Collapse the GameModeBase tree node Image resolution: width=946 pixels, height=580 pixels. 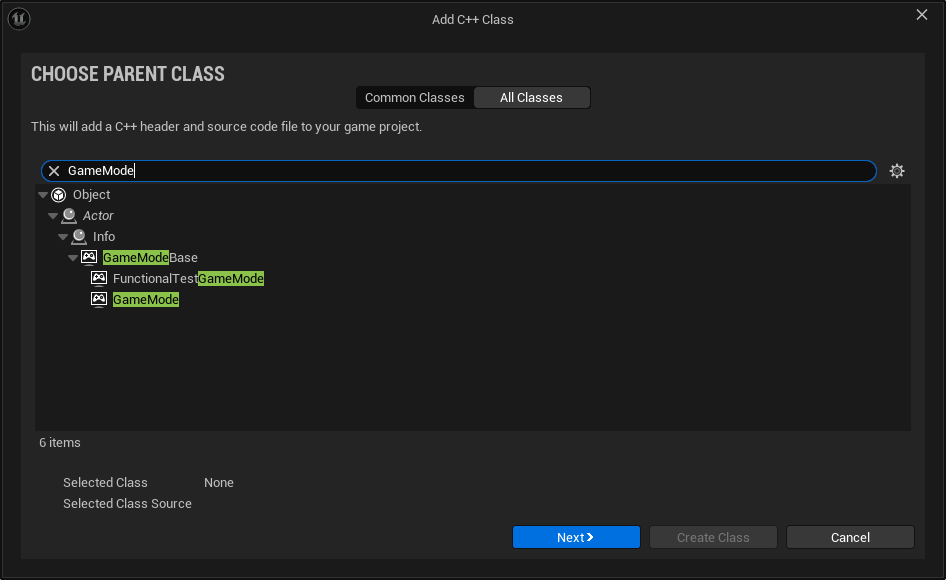[73, 258]
